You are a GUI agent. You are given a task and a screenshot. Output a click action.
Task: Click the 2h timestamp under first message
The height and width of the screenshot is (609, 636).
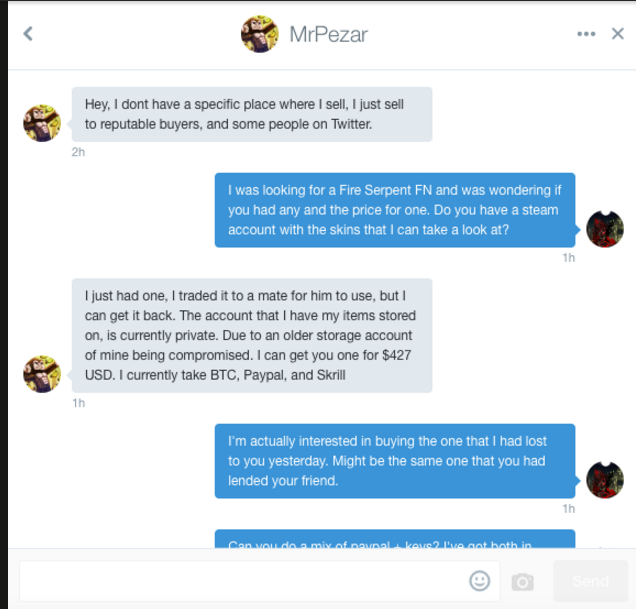78,152
